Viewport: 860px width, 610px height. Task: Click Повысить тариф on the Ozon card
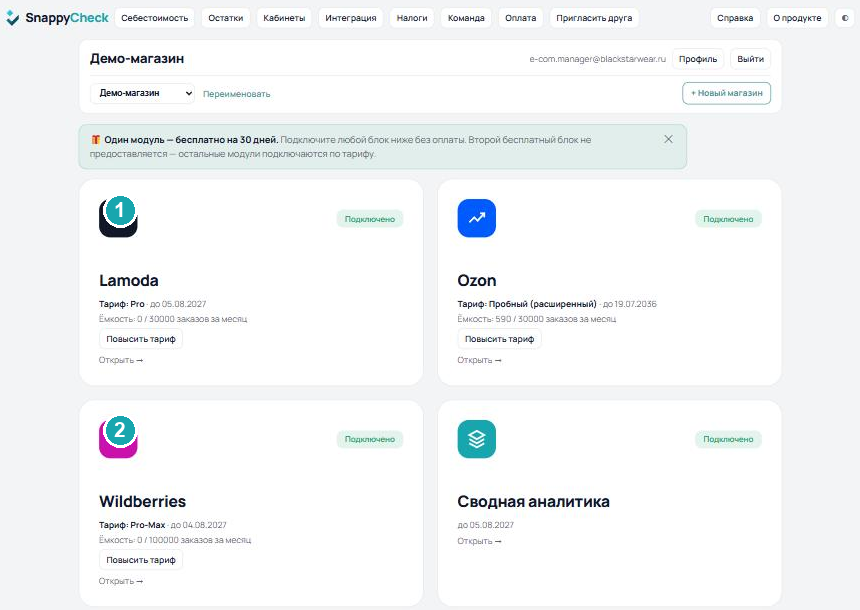[499, 339]
